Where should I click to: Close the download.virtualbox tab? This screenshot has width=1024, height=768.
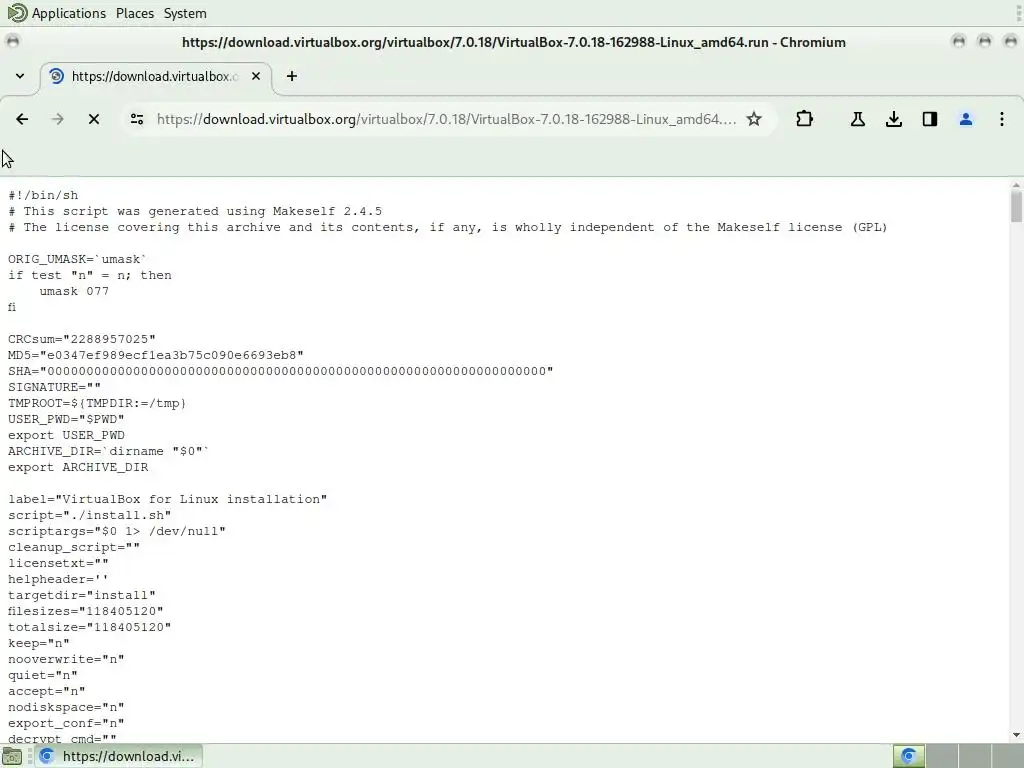pyautogui.click(x=256, y=76)
